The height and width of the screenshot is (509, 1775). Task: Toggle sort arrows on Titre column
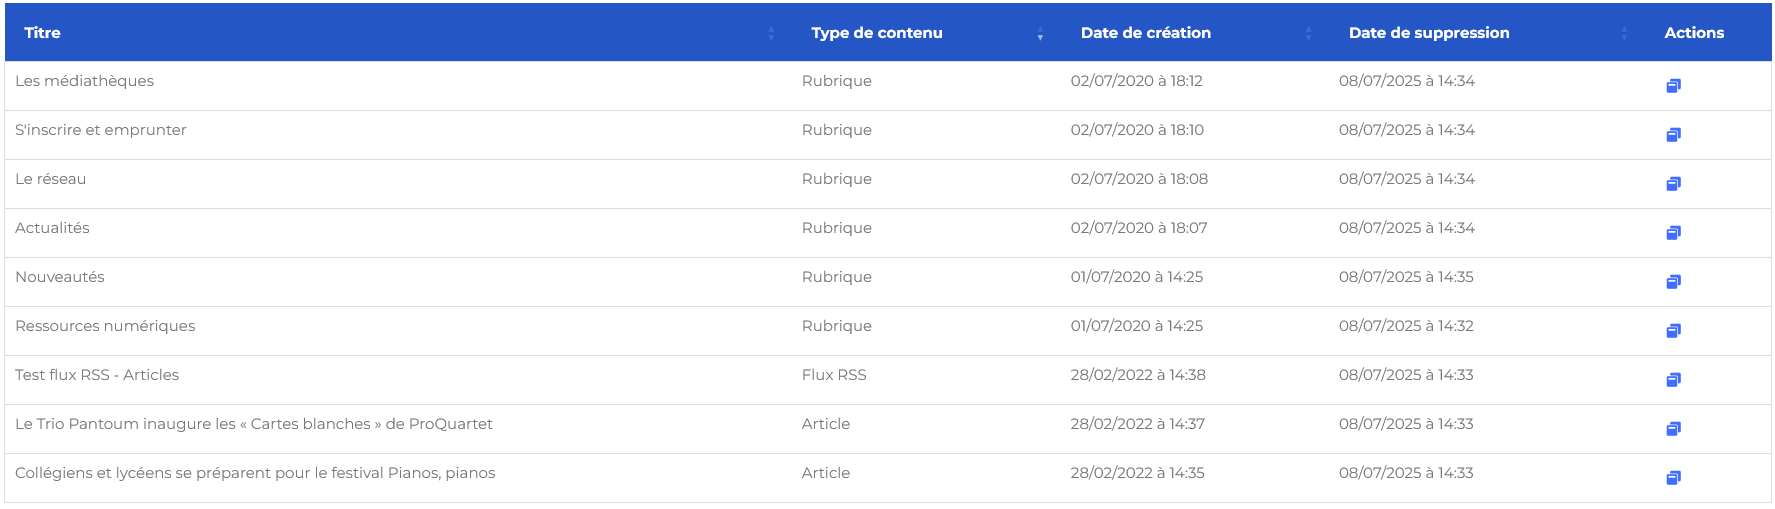pyautogui.click(x=771, y=33)
